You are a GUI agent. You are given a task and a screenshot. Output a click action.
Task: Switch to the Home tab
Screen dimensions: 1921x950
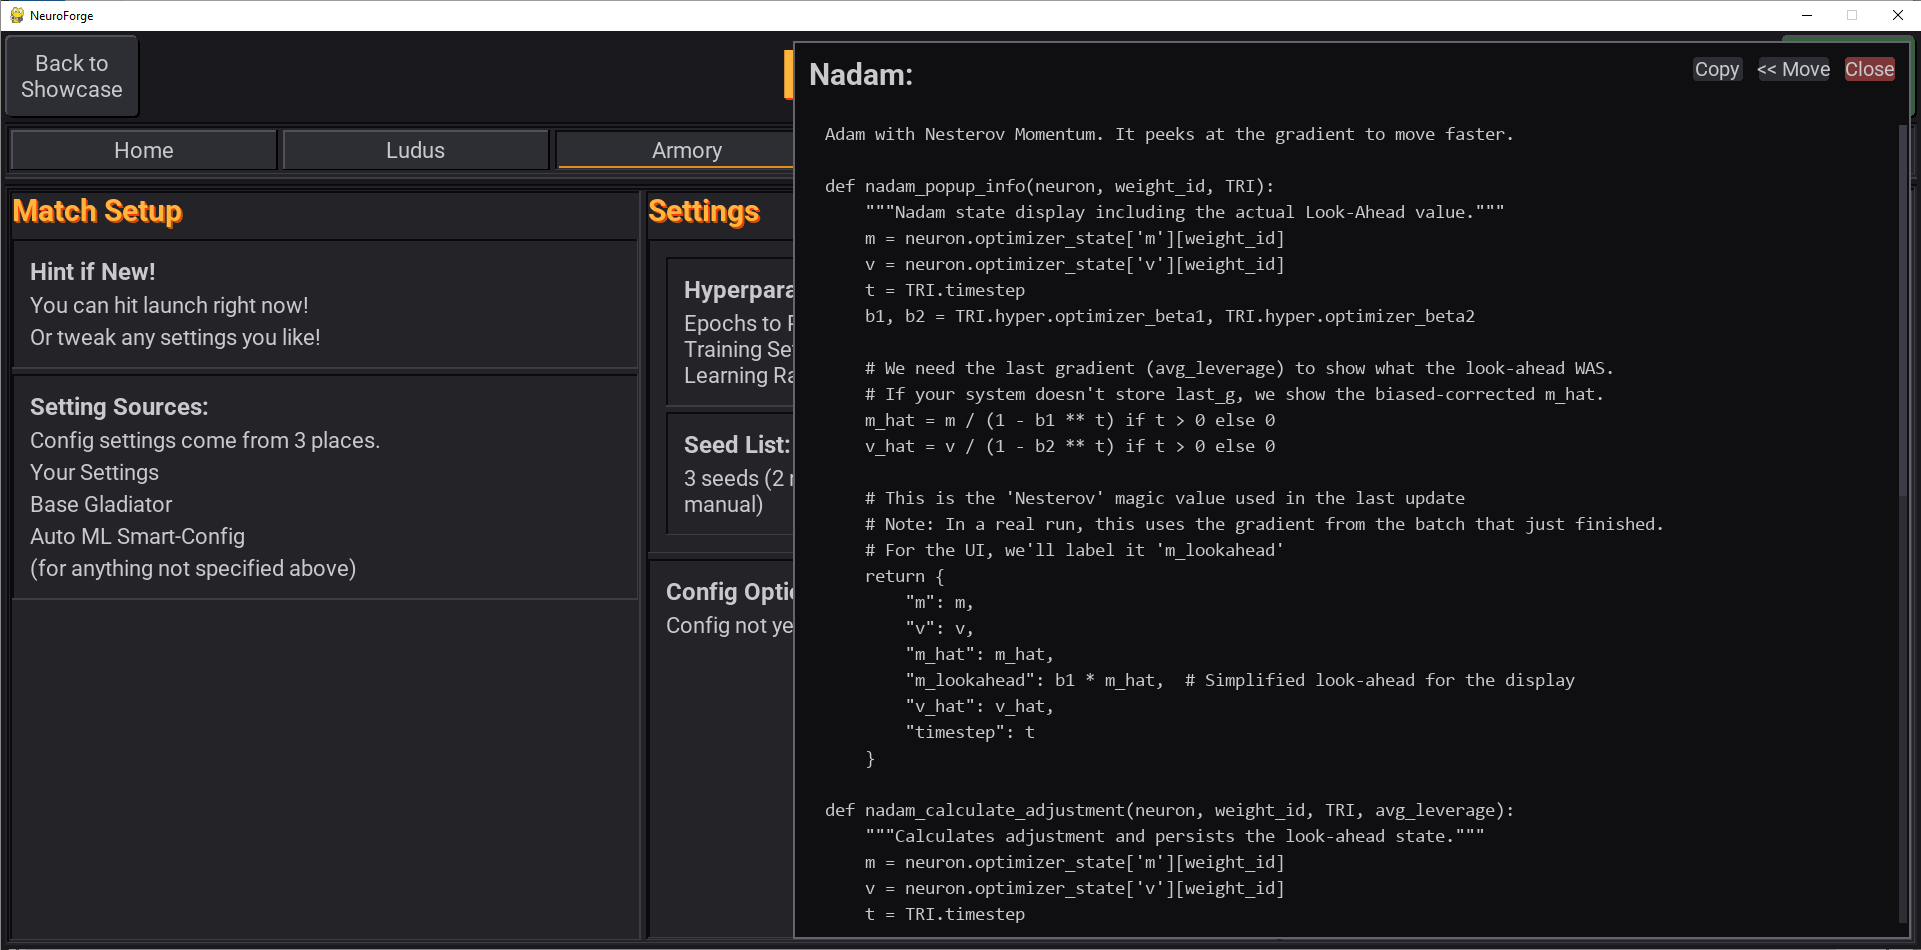144,150
